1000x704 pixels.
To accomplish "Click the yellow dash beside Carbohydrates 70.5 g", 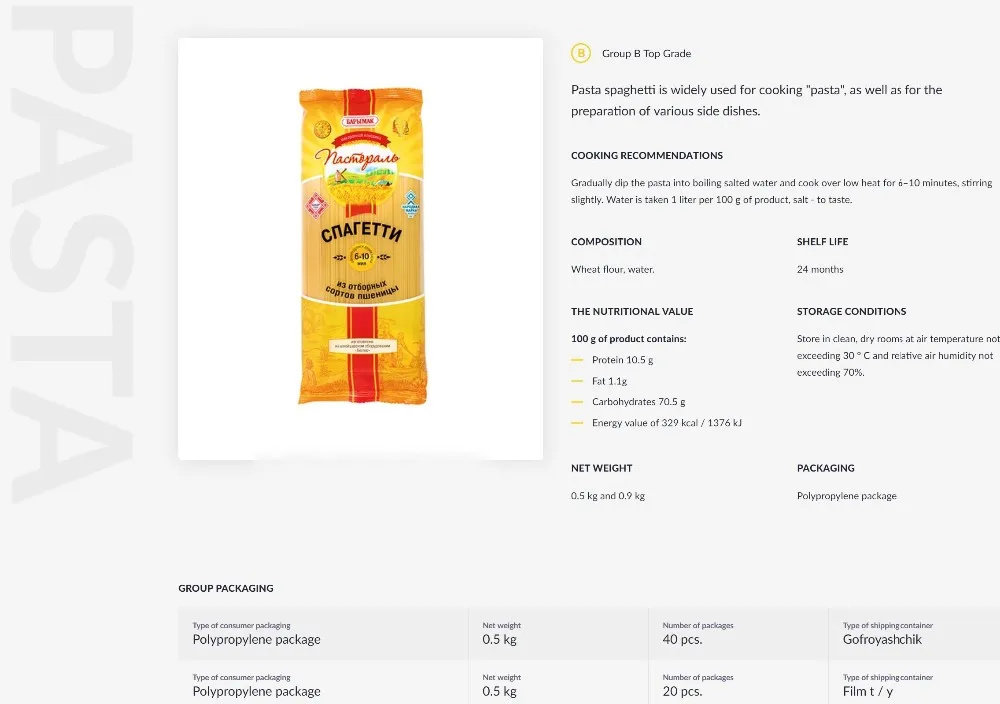I will (577, 402).
